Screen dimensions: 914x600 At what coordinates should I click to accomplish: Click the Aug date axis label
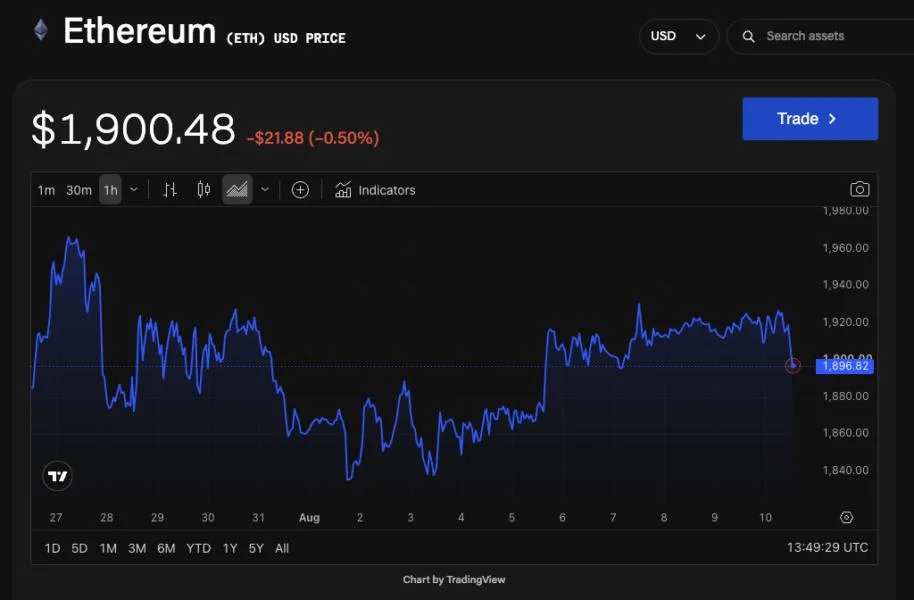(309, 517)
